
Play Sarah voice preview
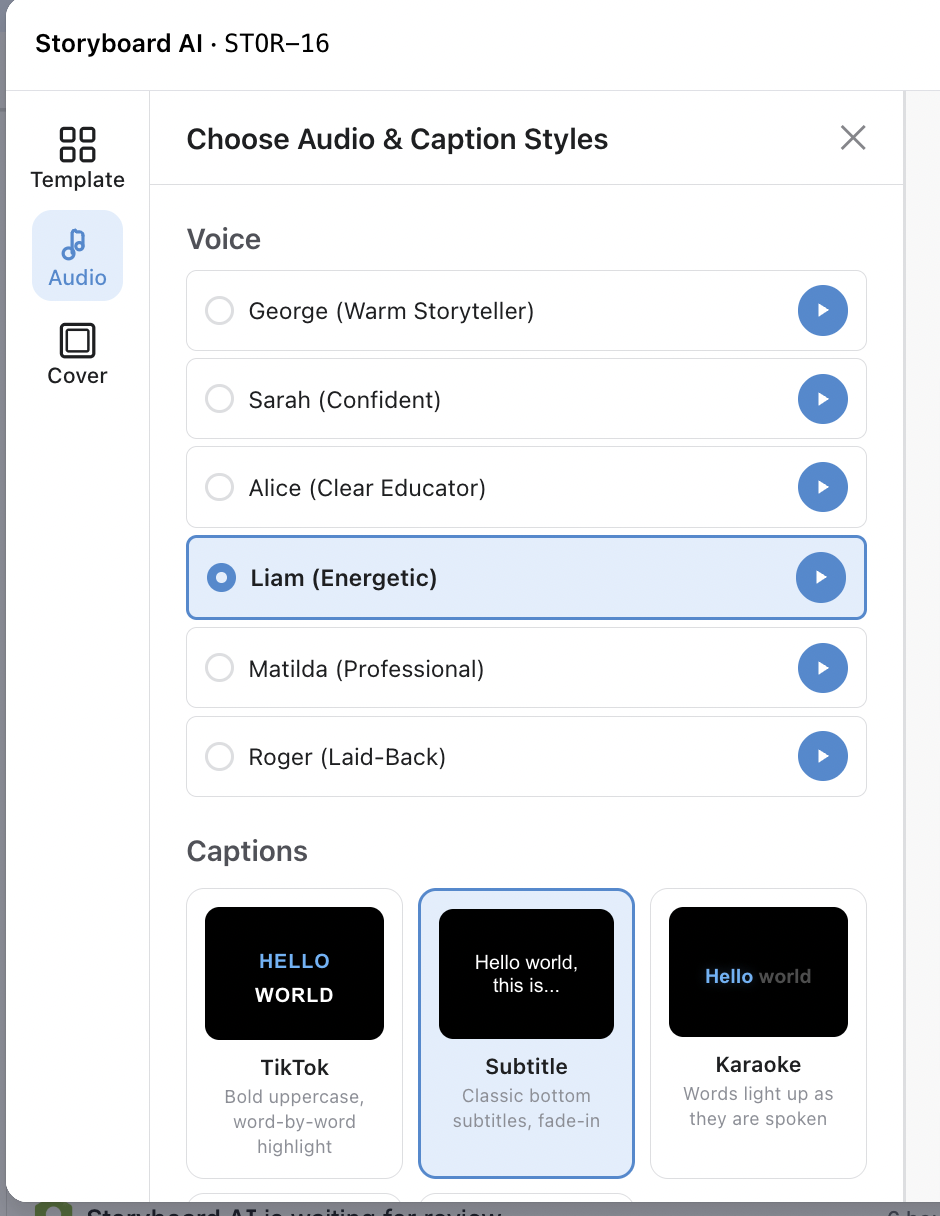(x=823, y=400)
